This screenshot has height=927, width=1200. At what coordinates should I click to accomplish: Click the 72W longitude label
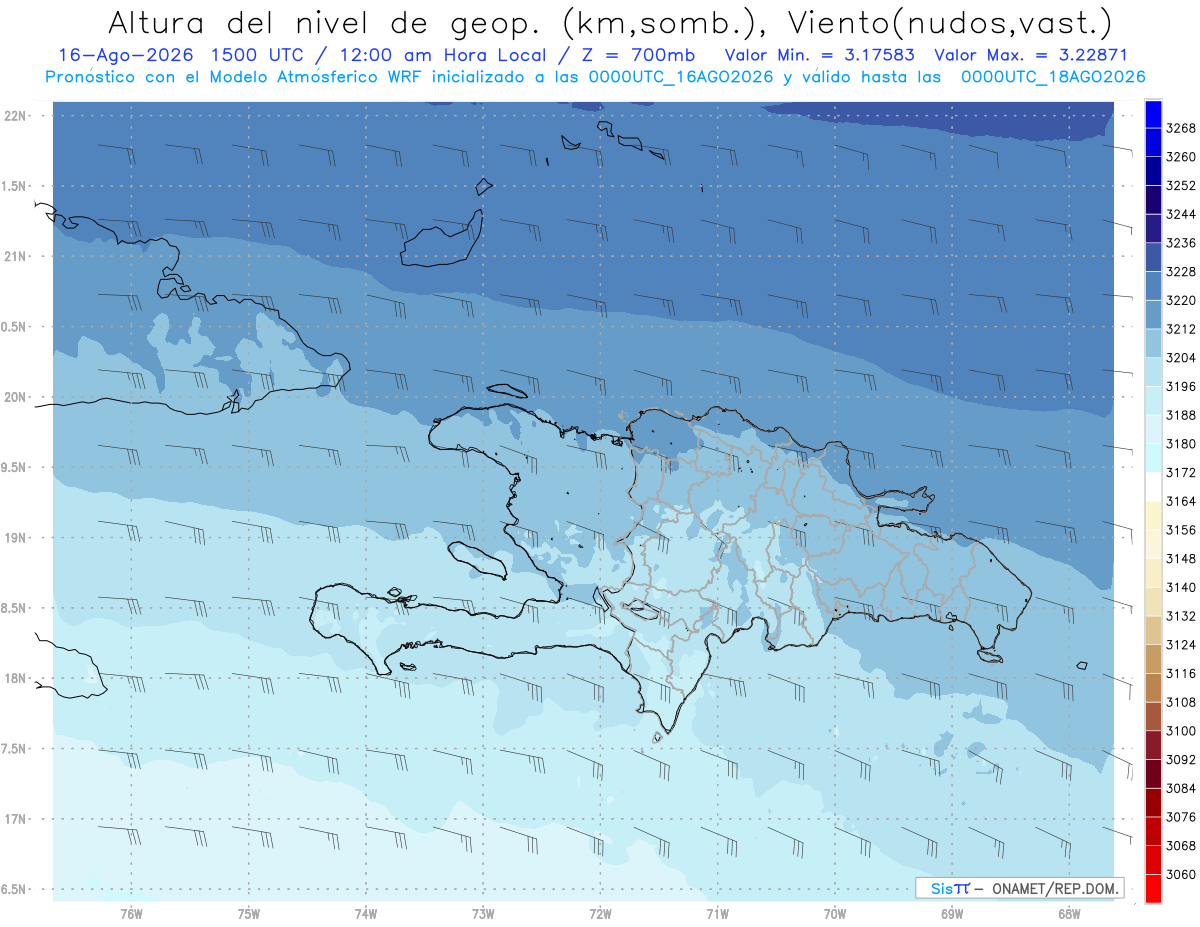click(600, 914)
